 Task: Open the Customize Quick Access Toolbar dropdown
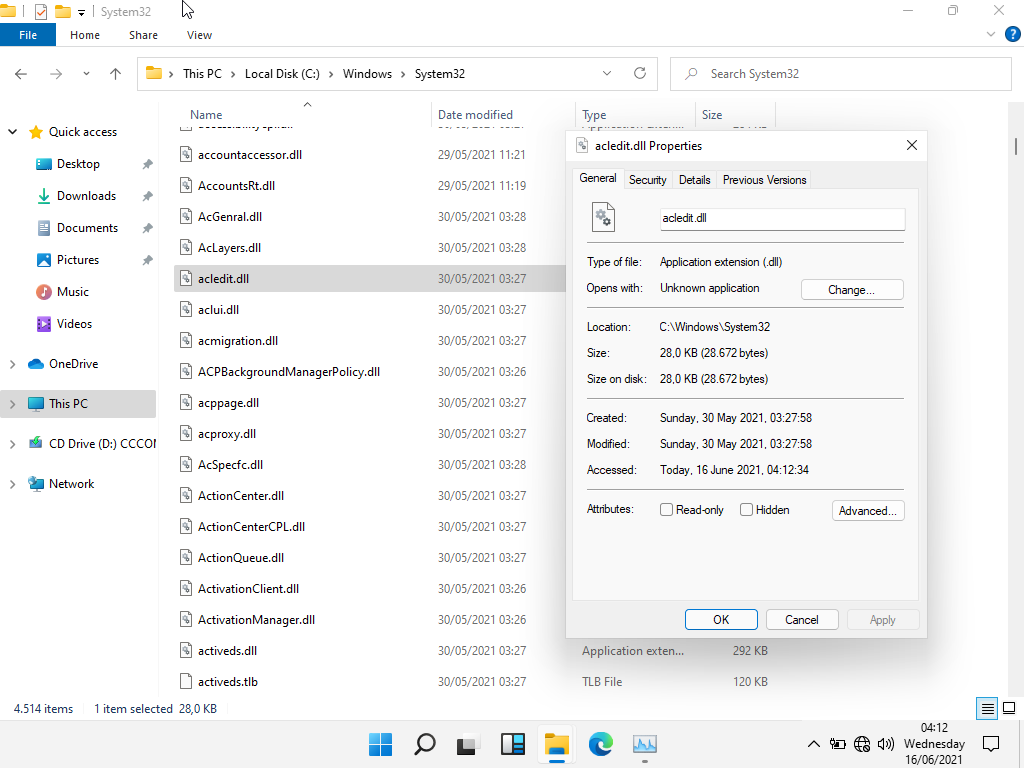click(81, 12)
